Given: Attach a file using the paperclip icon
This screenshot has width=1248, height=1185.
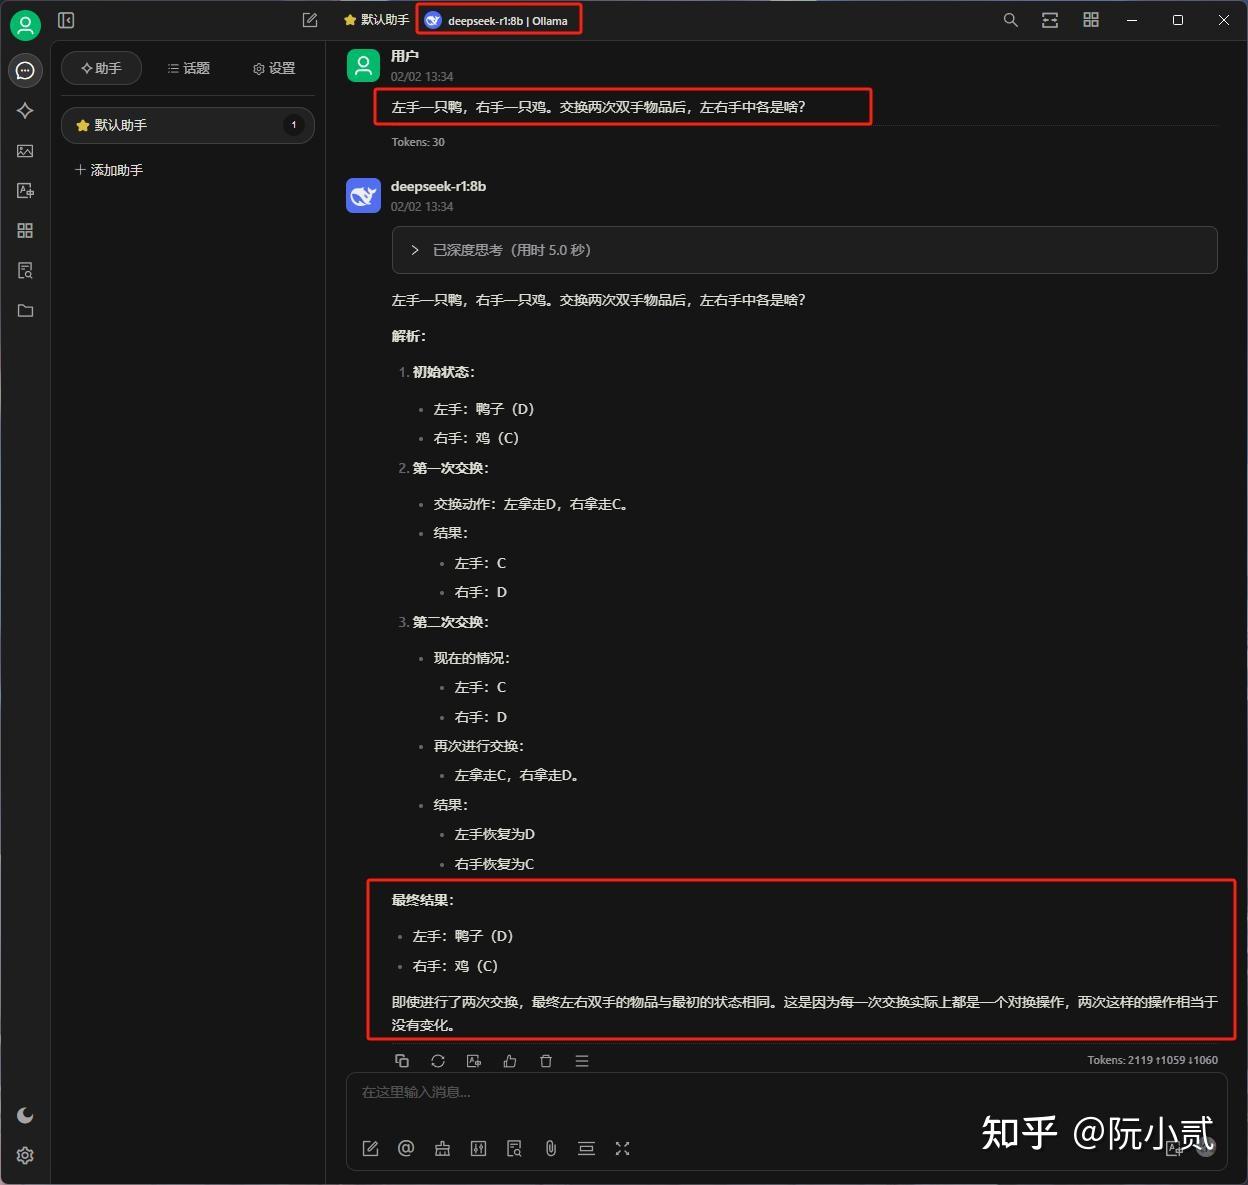Looking at the screenshot, I should (550, 1148).
